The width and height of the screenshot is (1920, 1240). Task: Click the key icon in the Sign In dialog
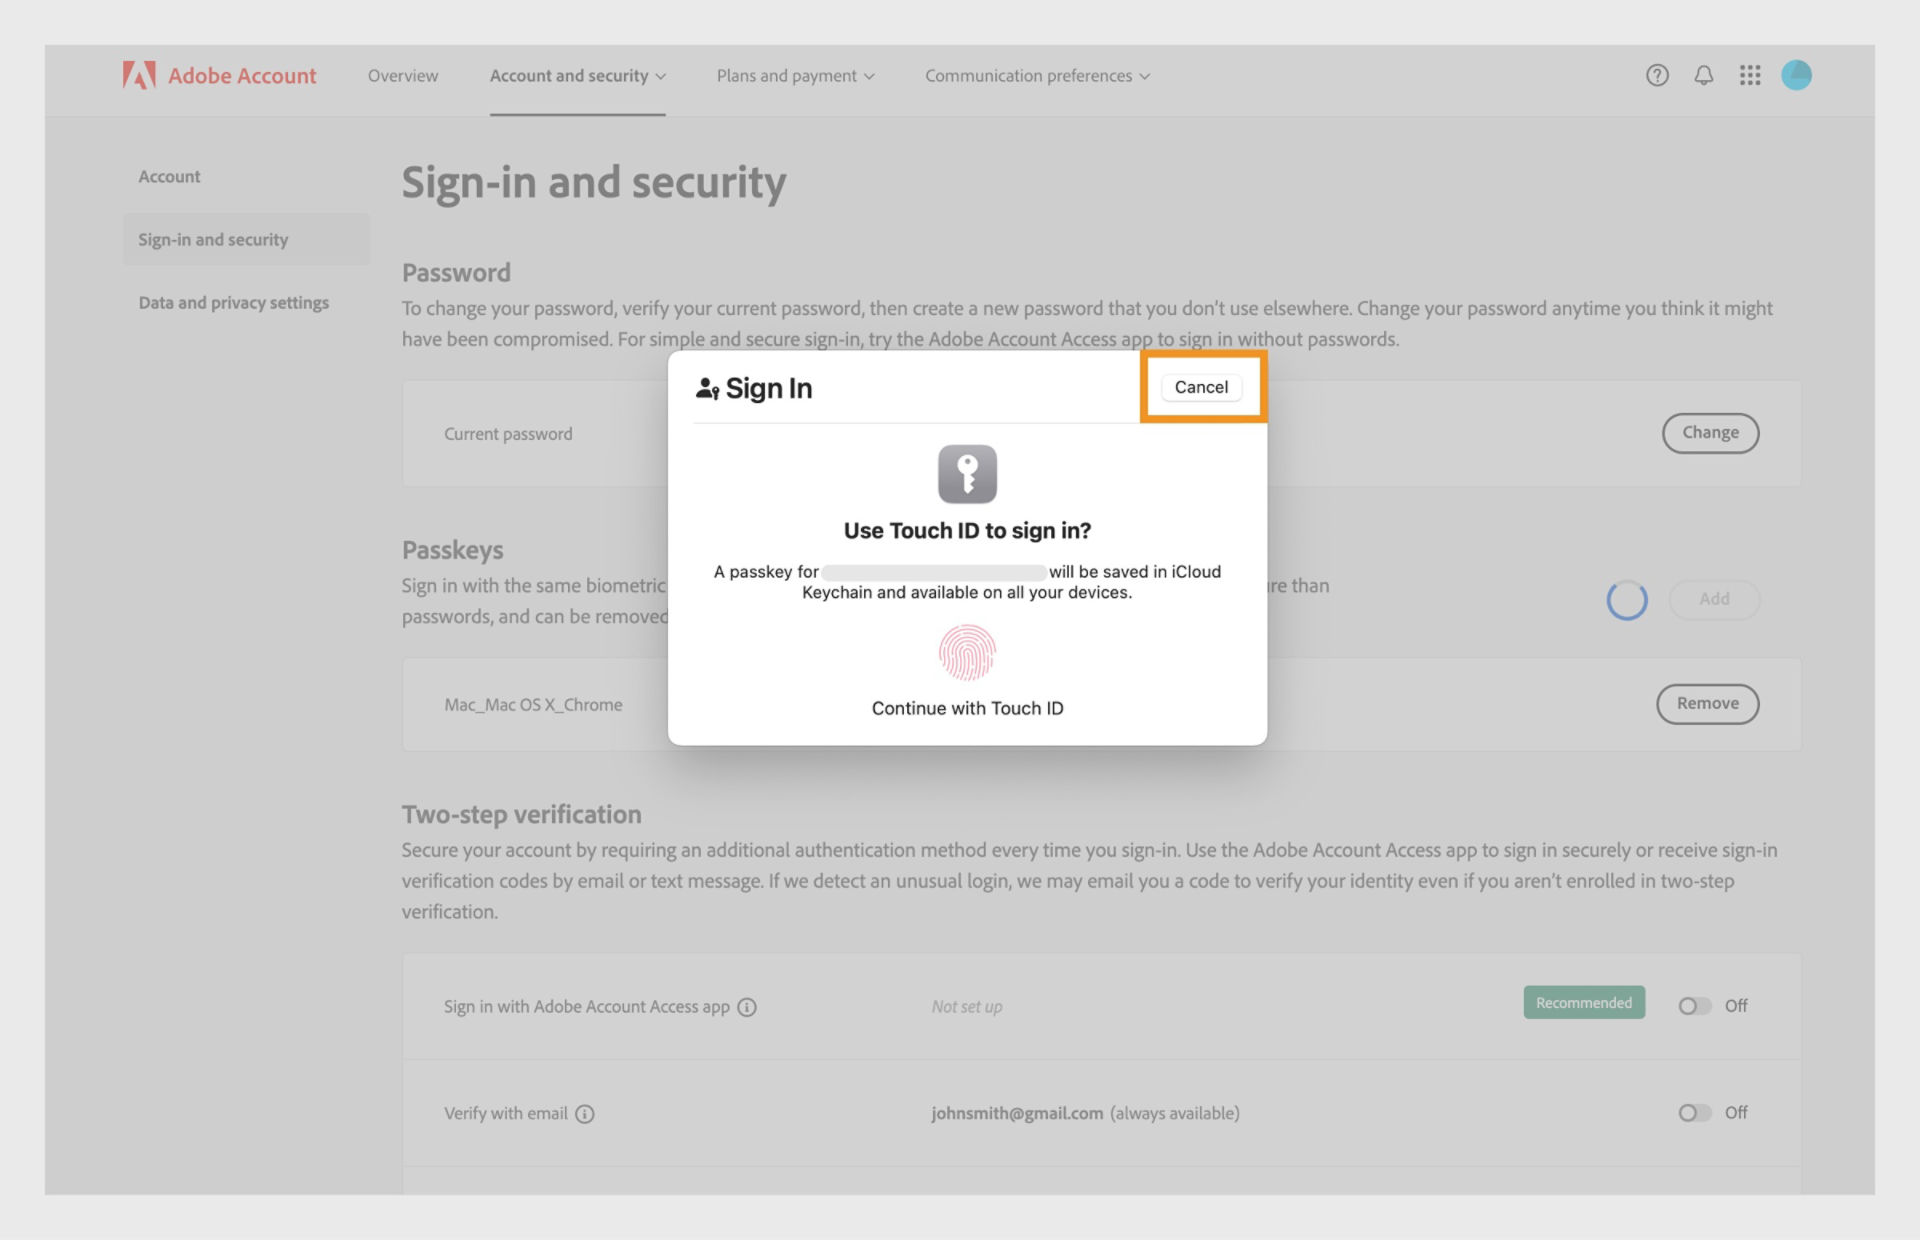click(966, 474)
